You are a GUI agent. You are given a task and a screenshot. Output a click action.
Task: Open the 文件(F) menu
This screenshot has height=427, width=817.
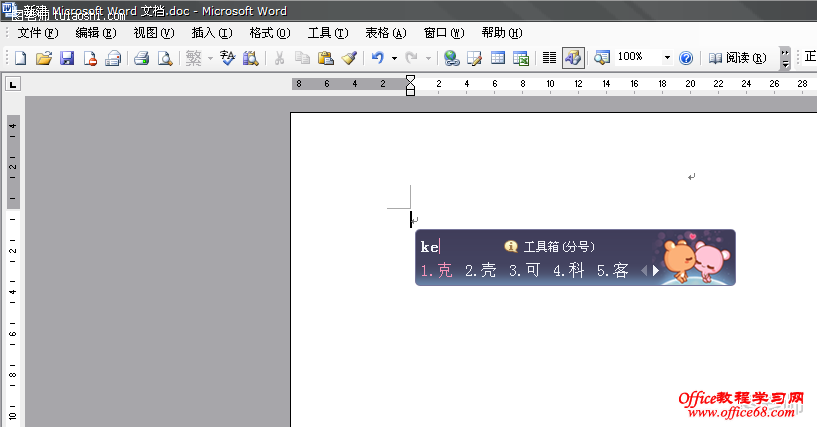(38, 33)
